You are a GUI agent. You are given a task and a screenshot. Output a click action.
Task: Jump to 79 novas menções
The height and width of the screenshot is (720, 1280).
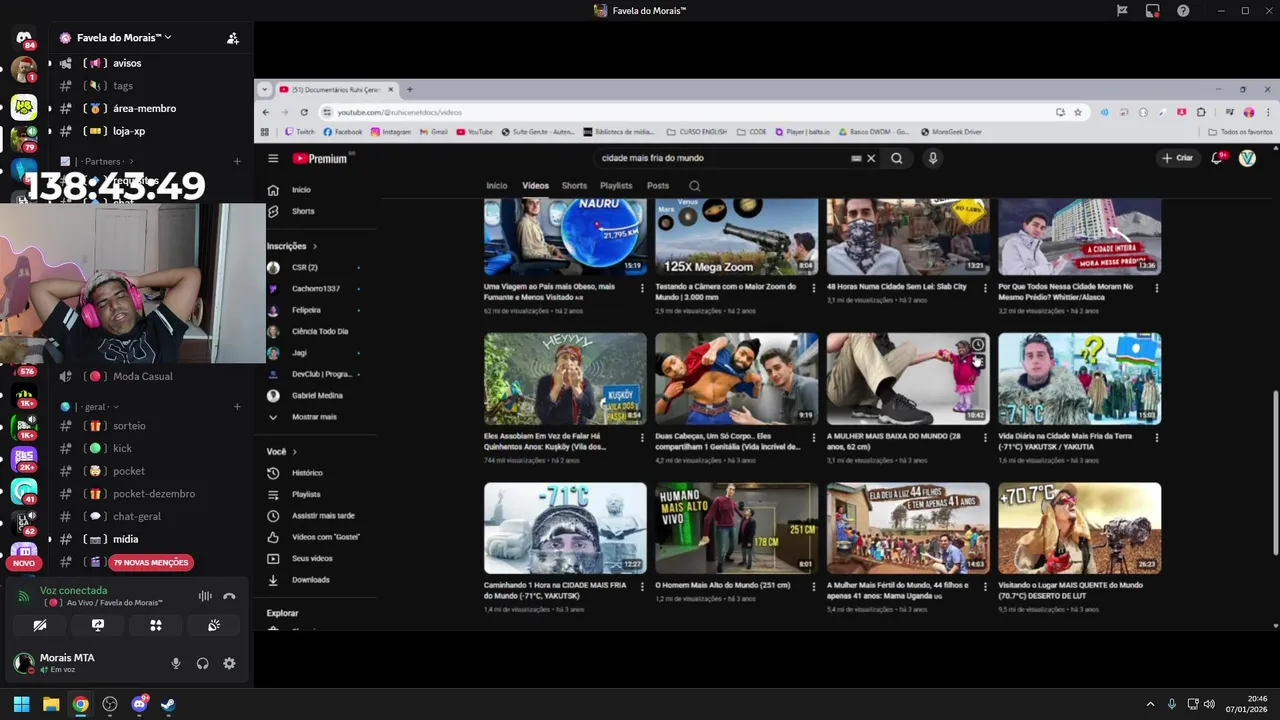point(151,563)
